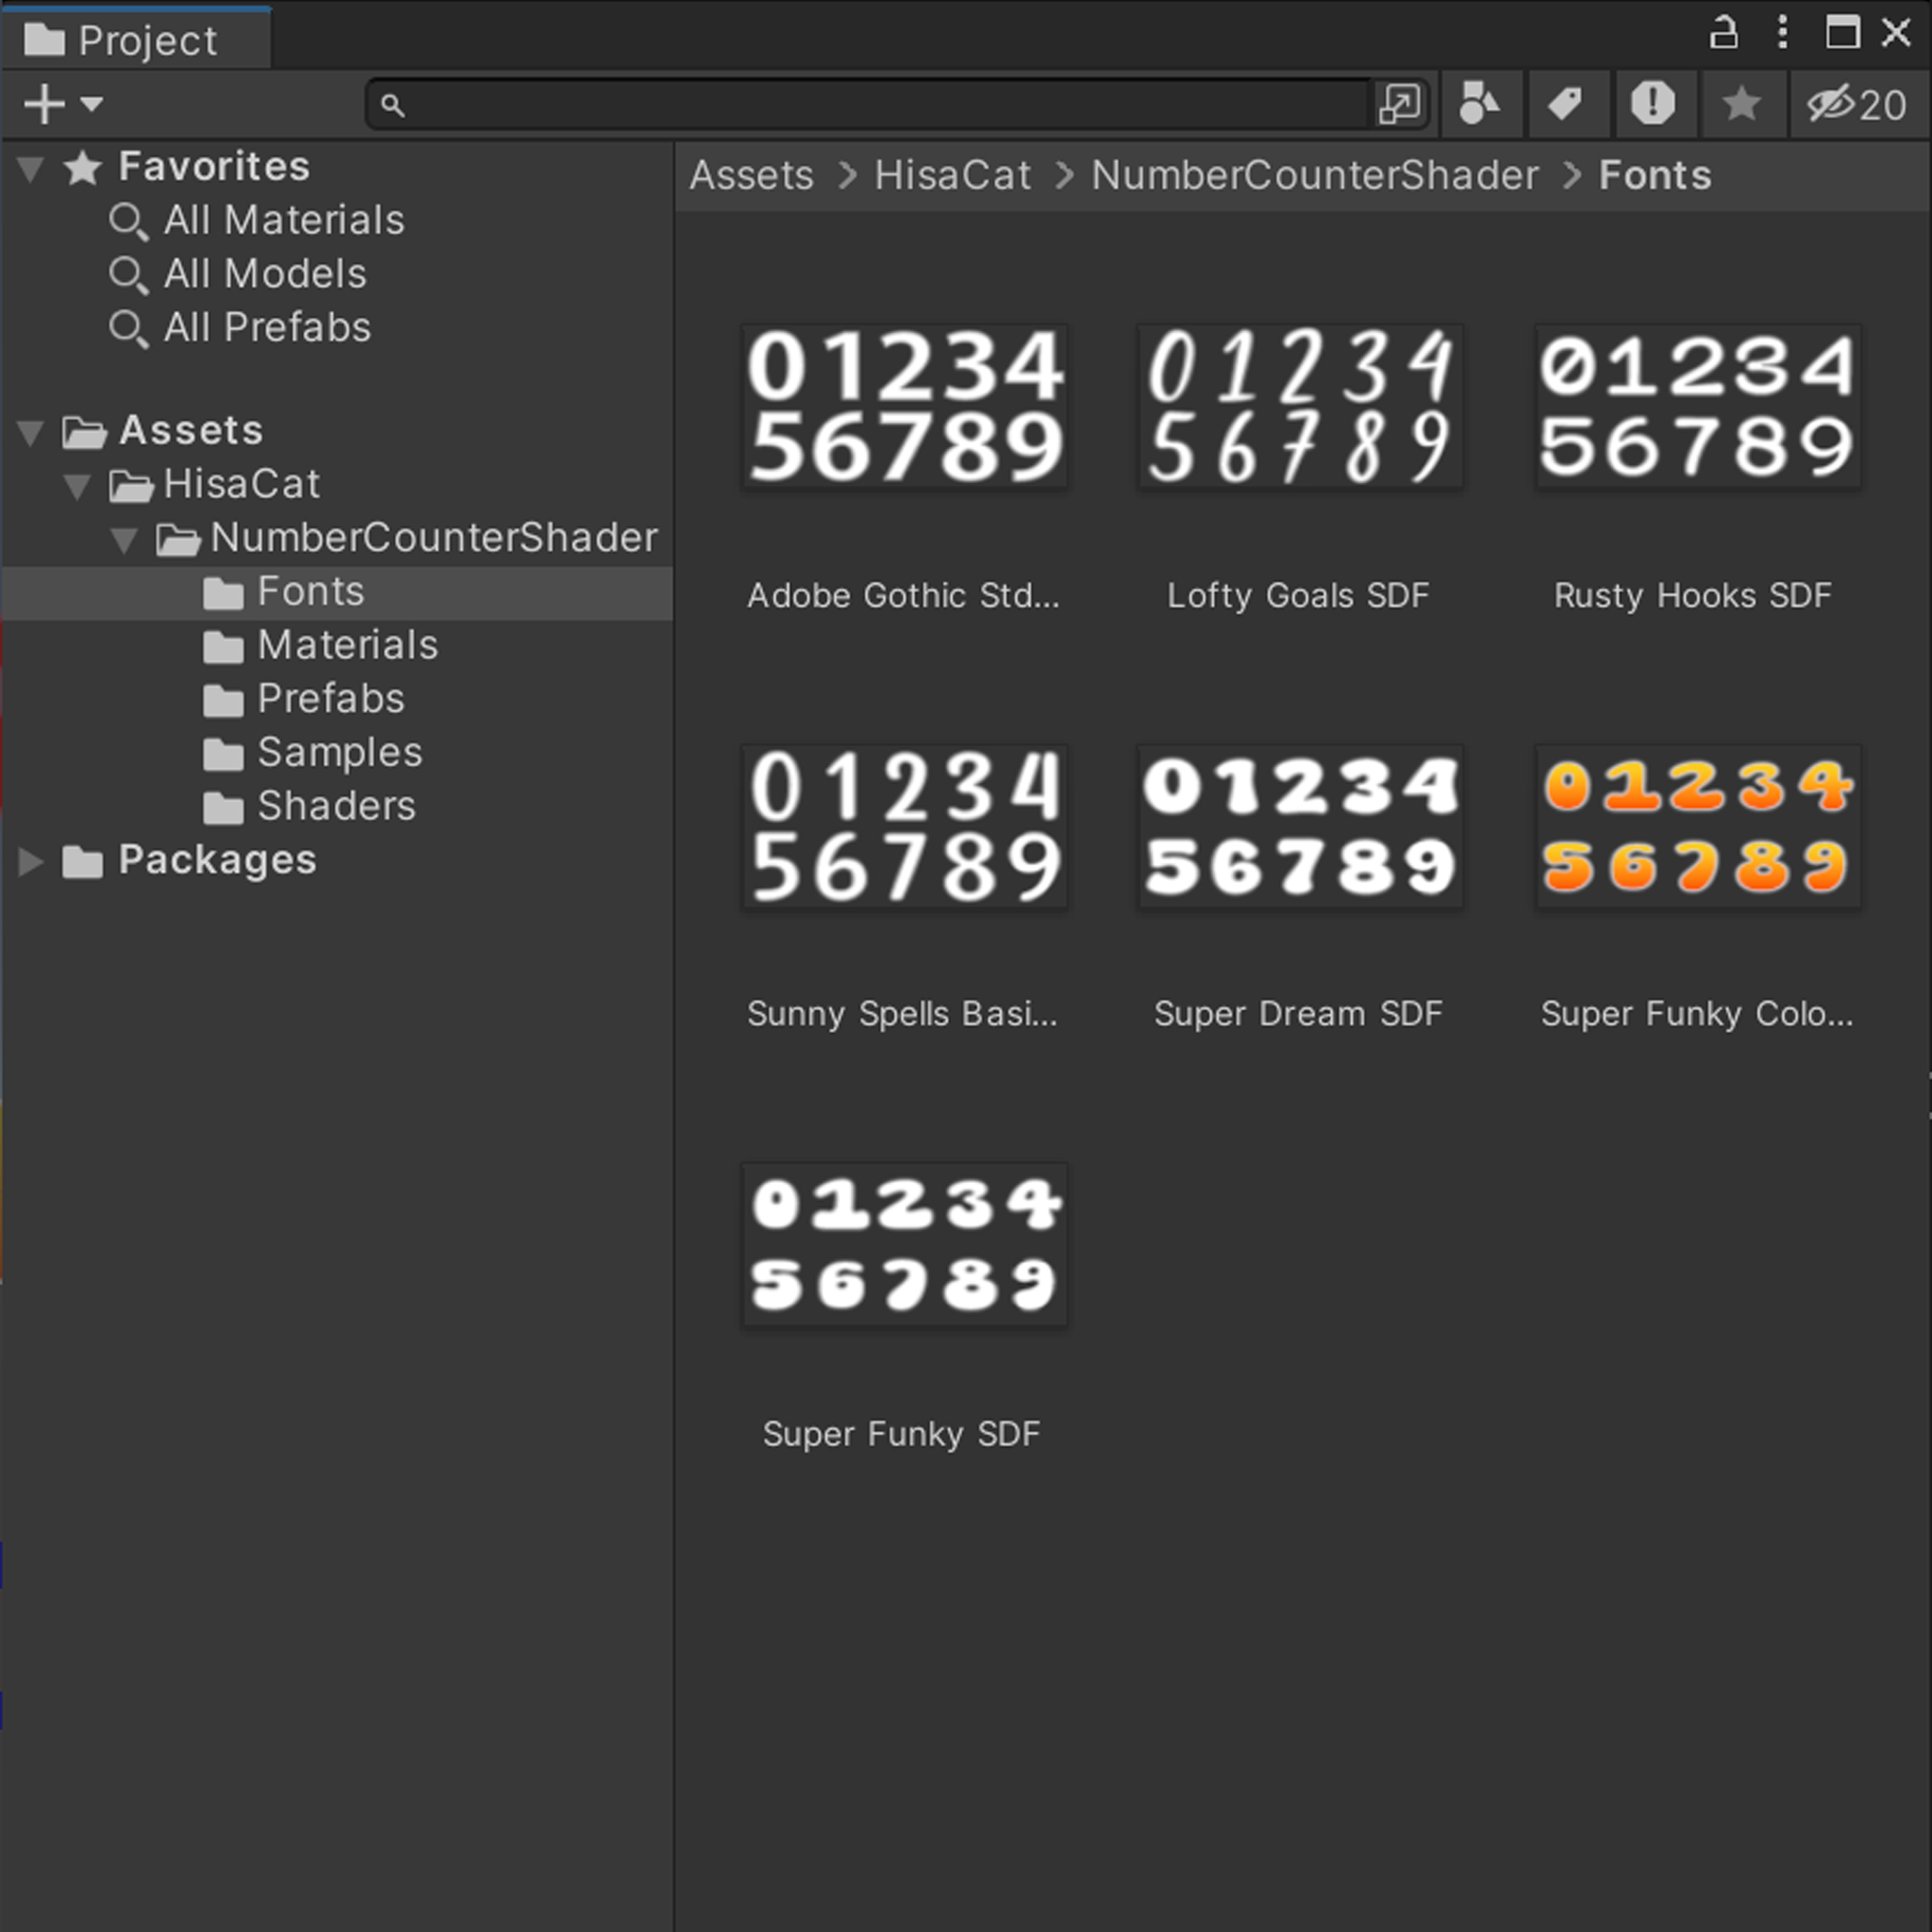Save the current search to Favorites star icon
This screenshot has width=1932, height=1932.
coord(1741,103)
